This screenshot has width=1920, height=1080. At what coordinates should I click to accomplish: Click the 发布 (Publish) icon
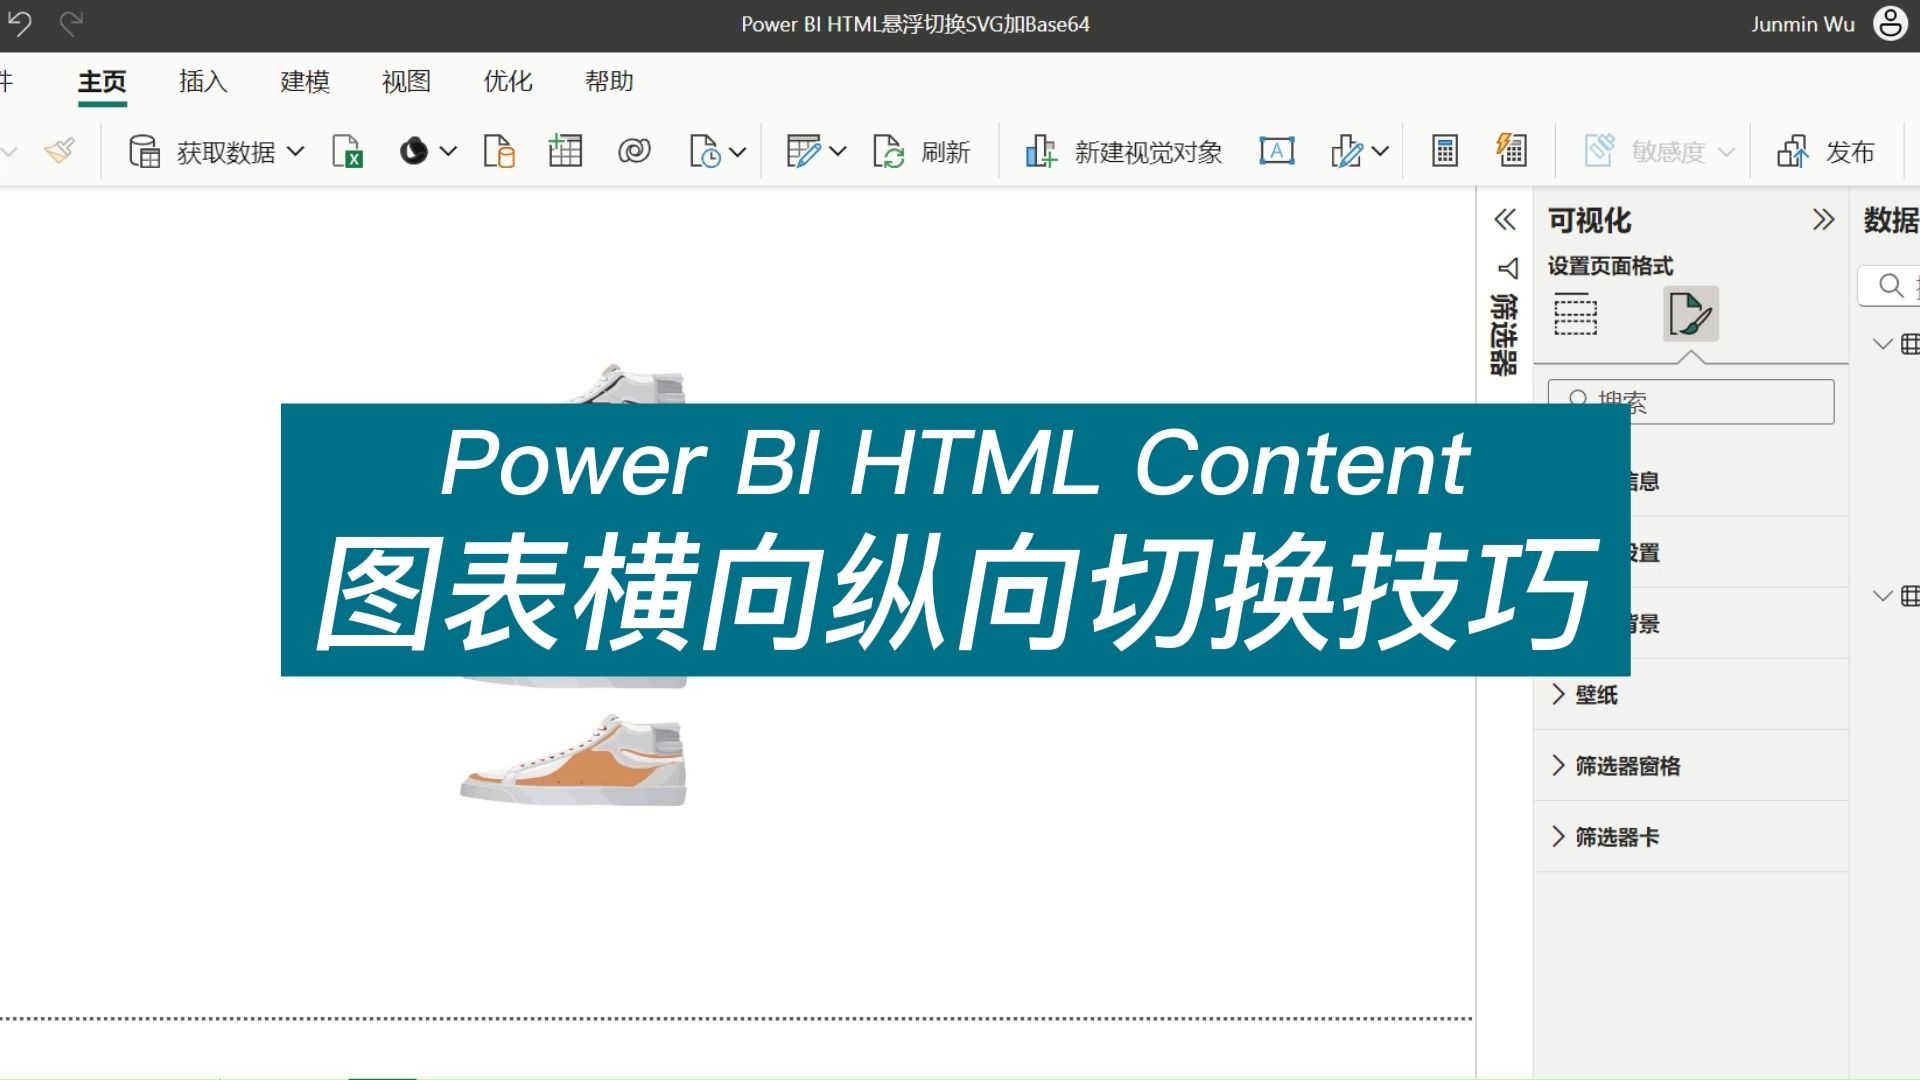(1826, 151)
